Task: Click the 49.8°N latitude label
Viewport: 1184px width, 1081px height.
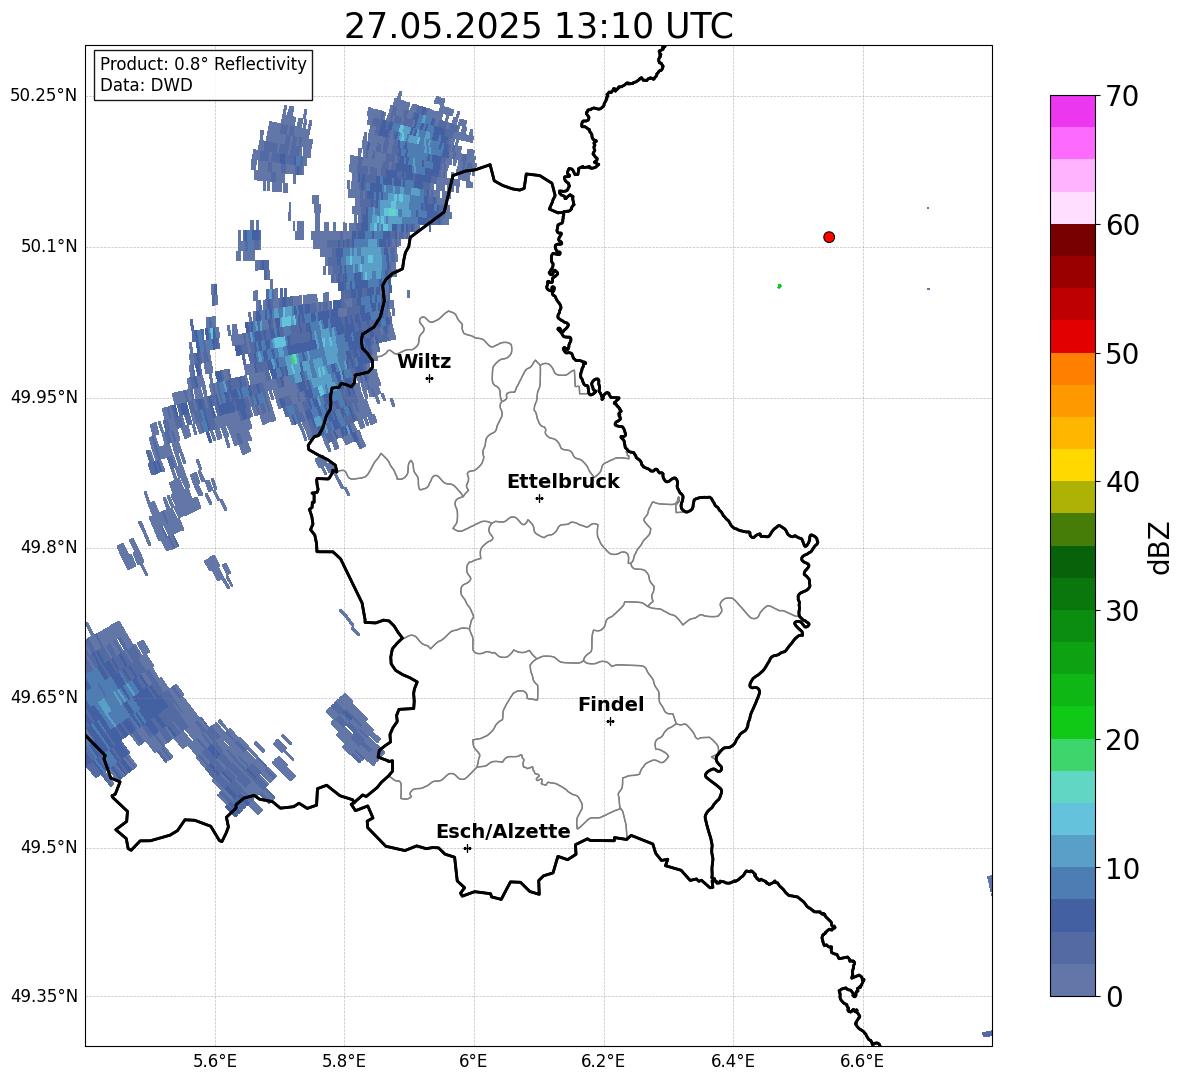Action: [49, 547]
